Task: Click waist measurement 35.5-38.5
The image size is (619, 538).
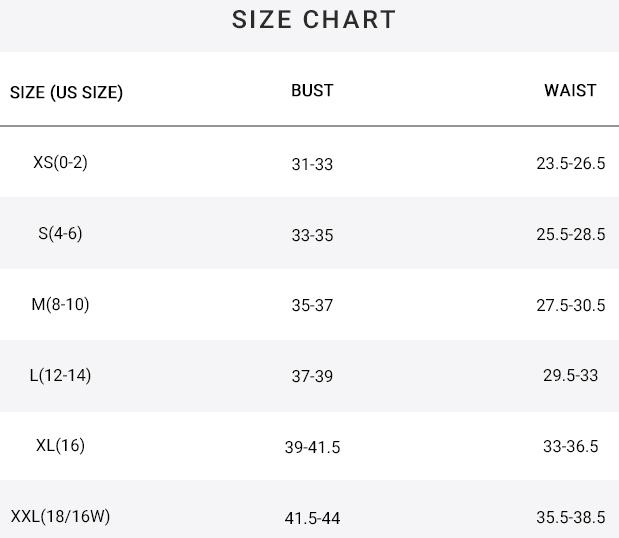Action: 570,518
